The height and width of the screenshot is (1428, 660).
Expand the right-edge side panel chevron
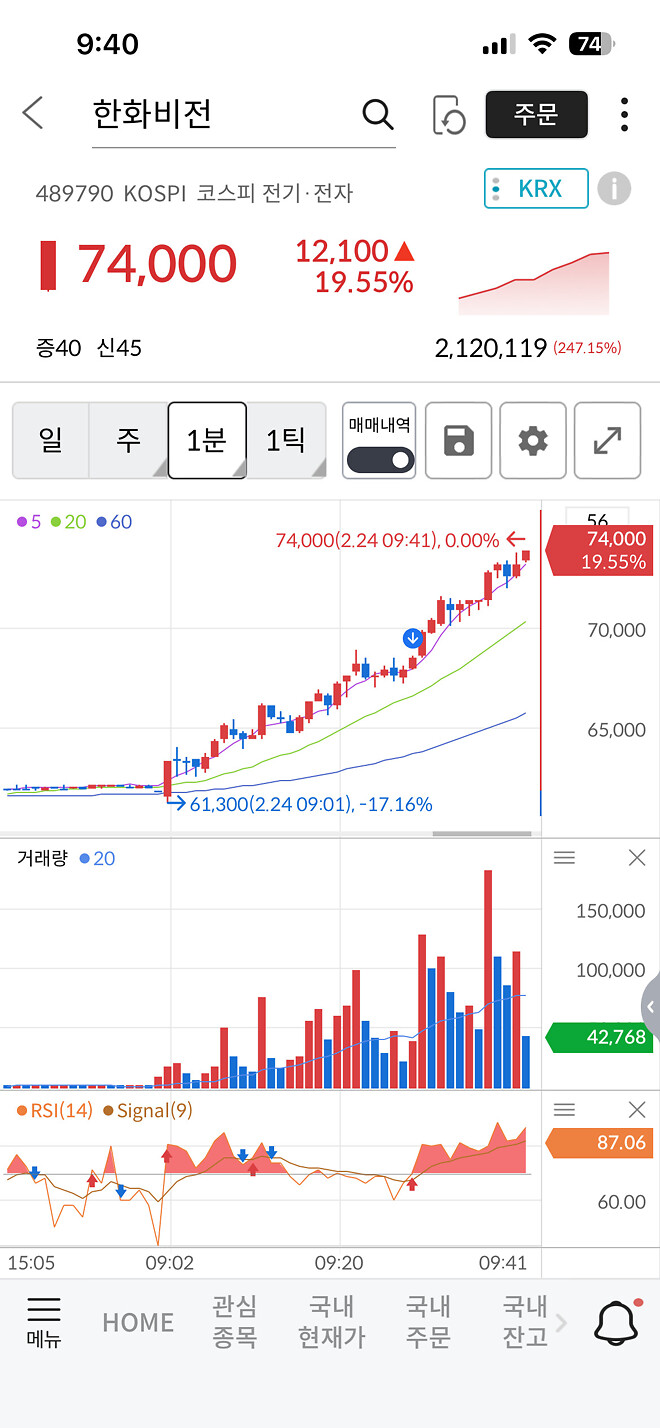[x=651, y=1007]
